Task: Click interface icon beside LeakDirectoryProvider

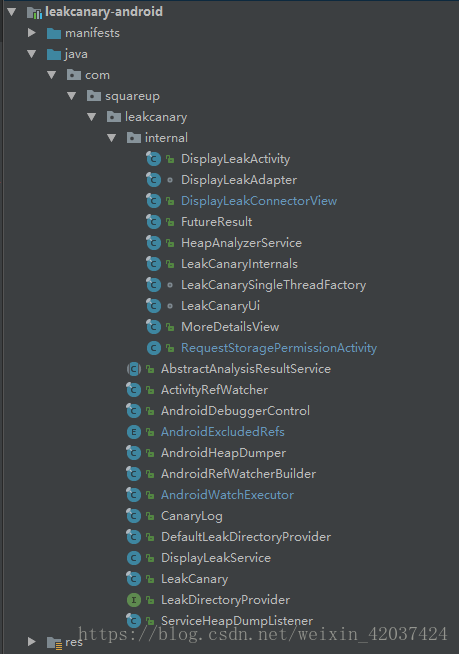Action: pyautogui.click(x=134, y=600)
